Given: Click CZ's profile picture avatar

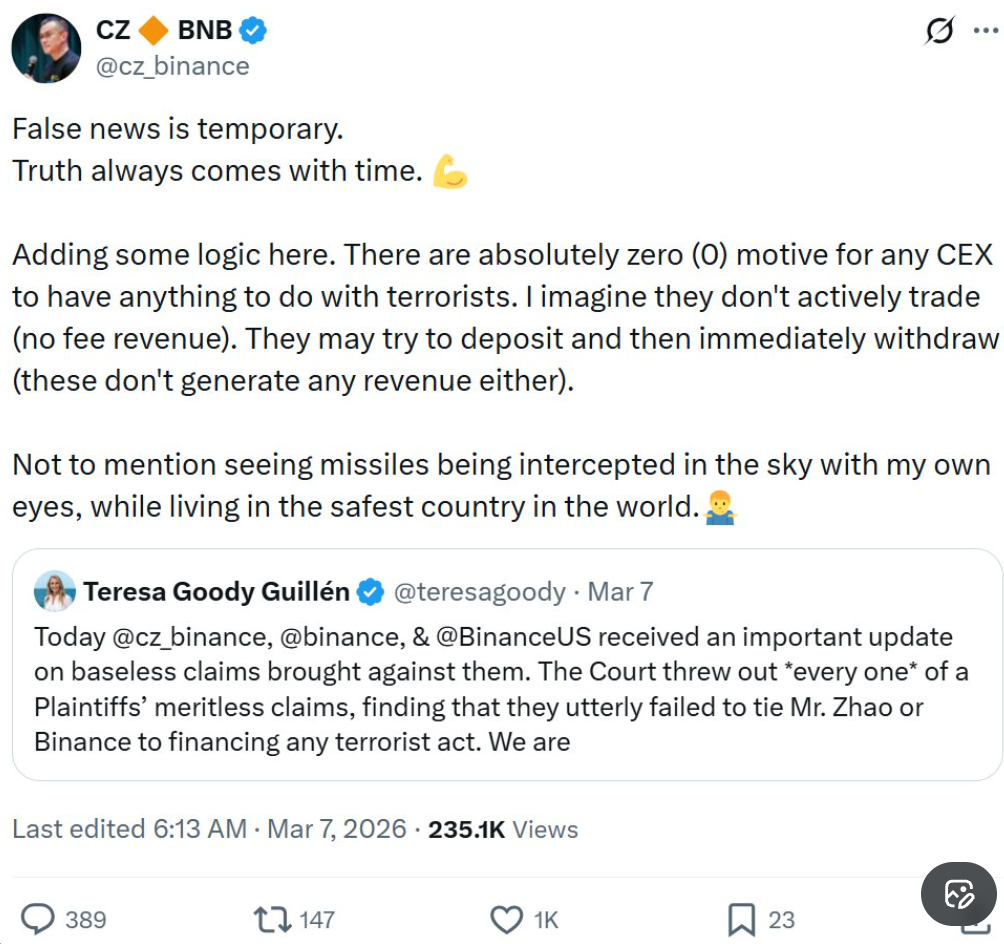Looking at the screenshot, I should pos(46,48).
